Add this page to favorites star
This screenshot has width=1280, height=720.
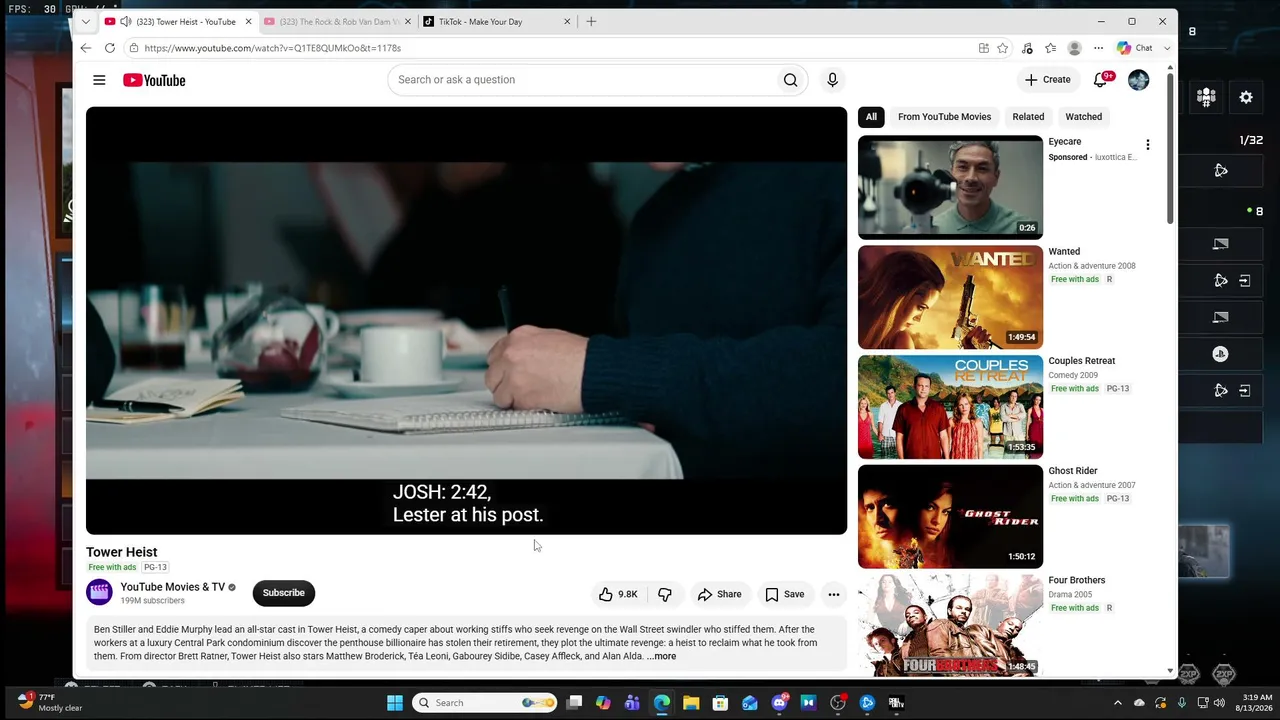(x=1003, y=48)
